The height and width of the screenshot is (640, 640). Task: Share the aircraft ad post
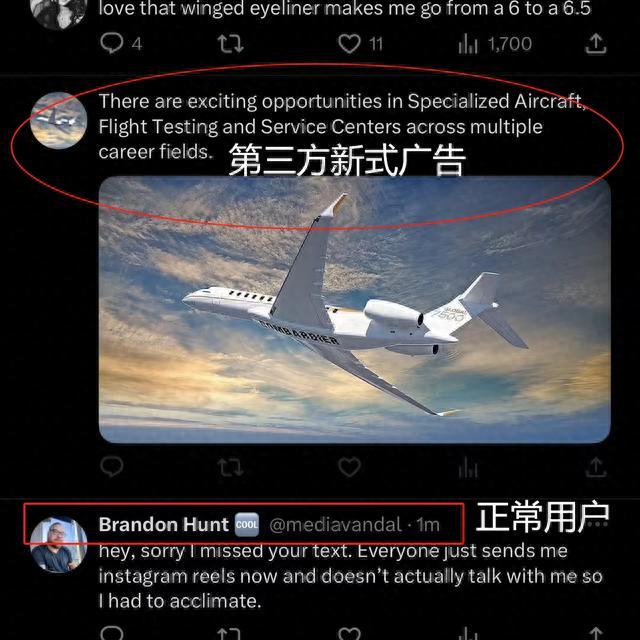click(596, 467)
